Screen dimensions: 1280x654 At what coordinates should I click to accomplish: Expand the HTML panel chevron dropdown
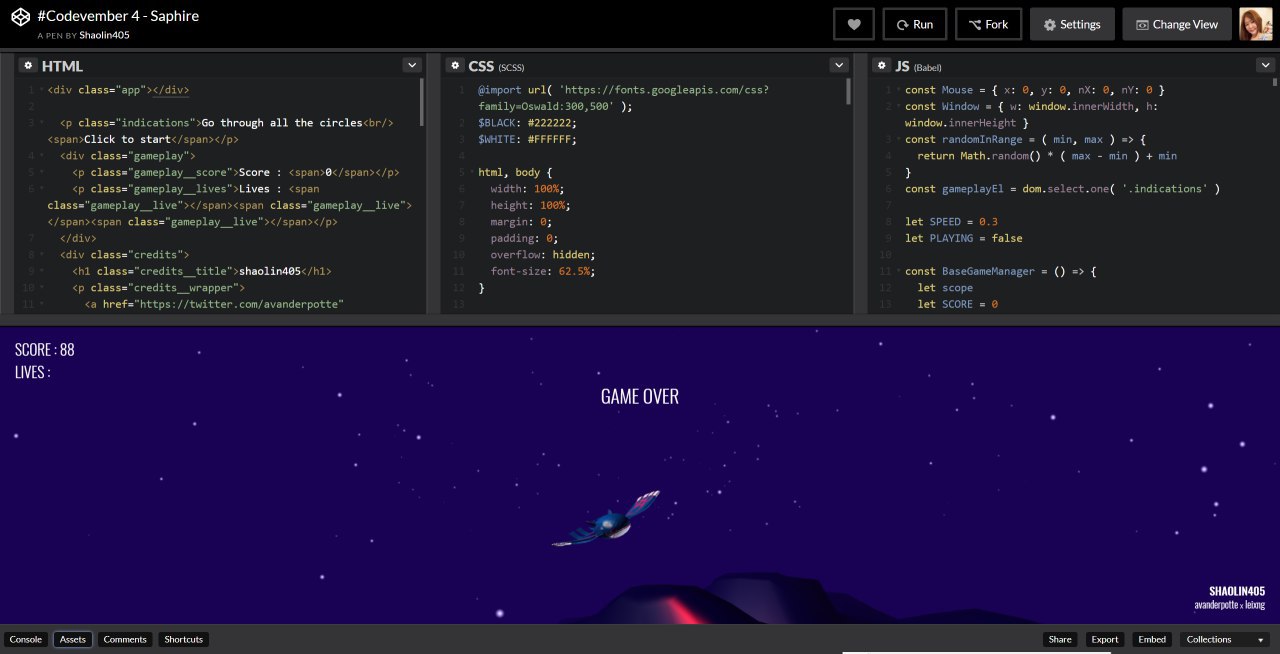(x=411, y=65)
